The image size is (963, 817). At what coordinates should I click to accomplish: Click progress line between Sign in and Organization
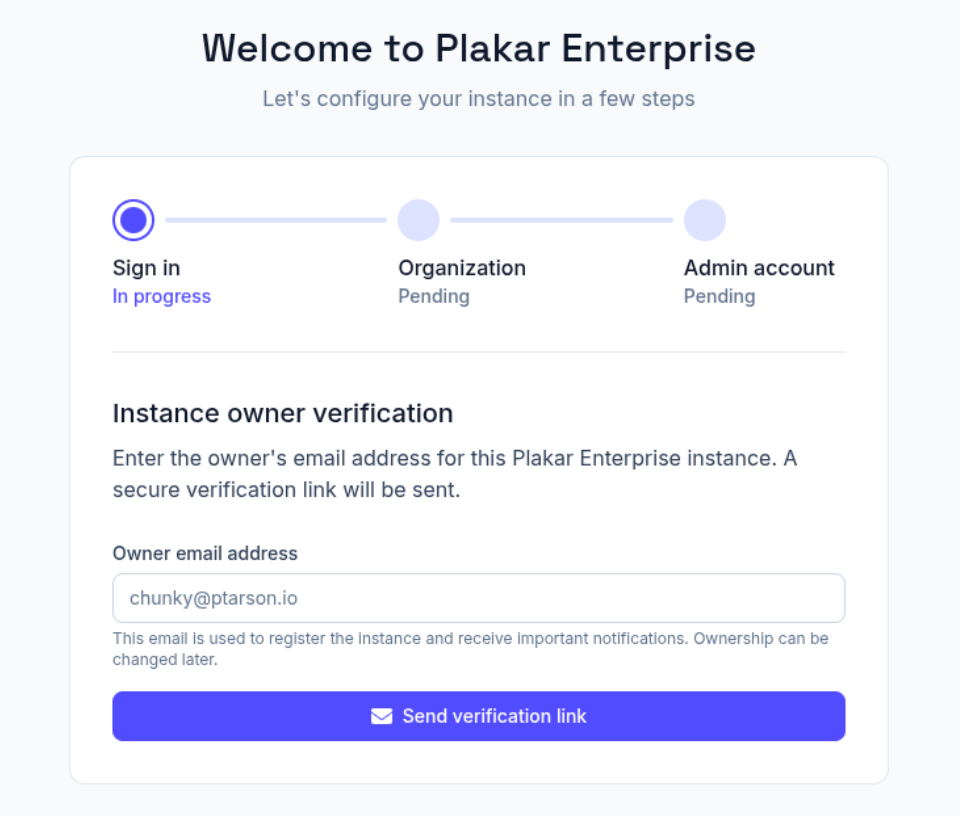point(276,220)
